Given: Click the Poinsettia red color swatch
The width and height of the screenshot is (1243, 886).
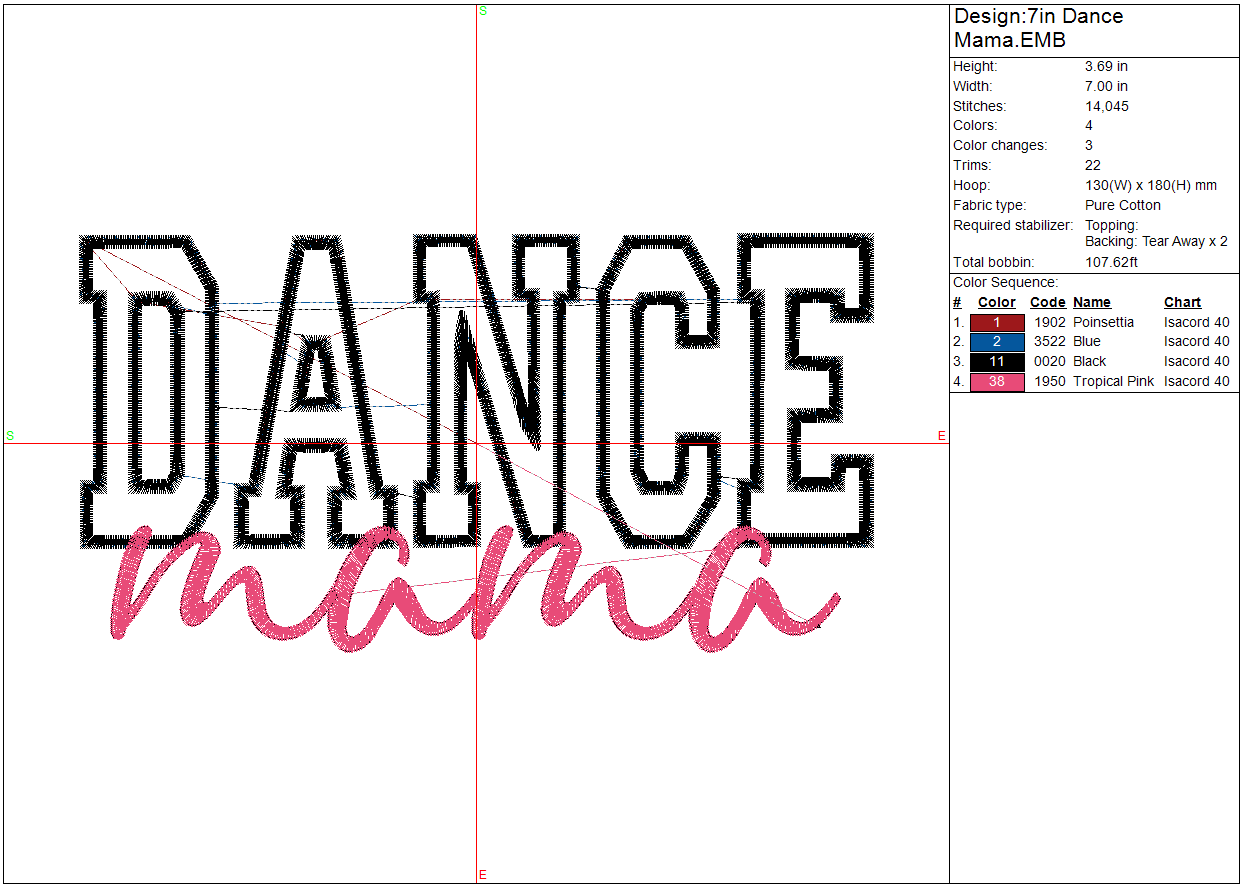Looking at the screenshot, I should pyautogui.click(x=997, y=323).
